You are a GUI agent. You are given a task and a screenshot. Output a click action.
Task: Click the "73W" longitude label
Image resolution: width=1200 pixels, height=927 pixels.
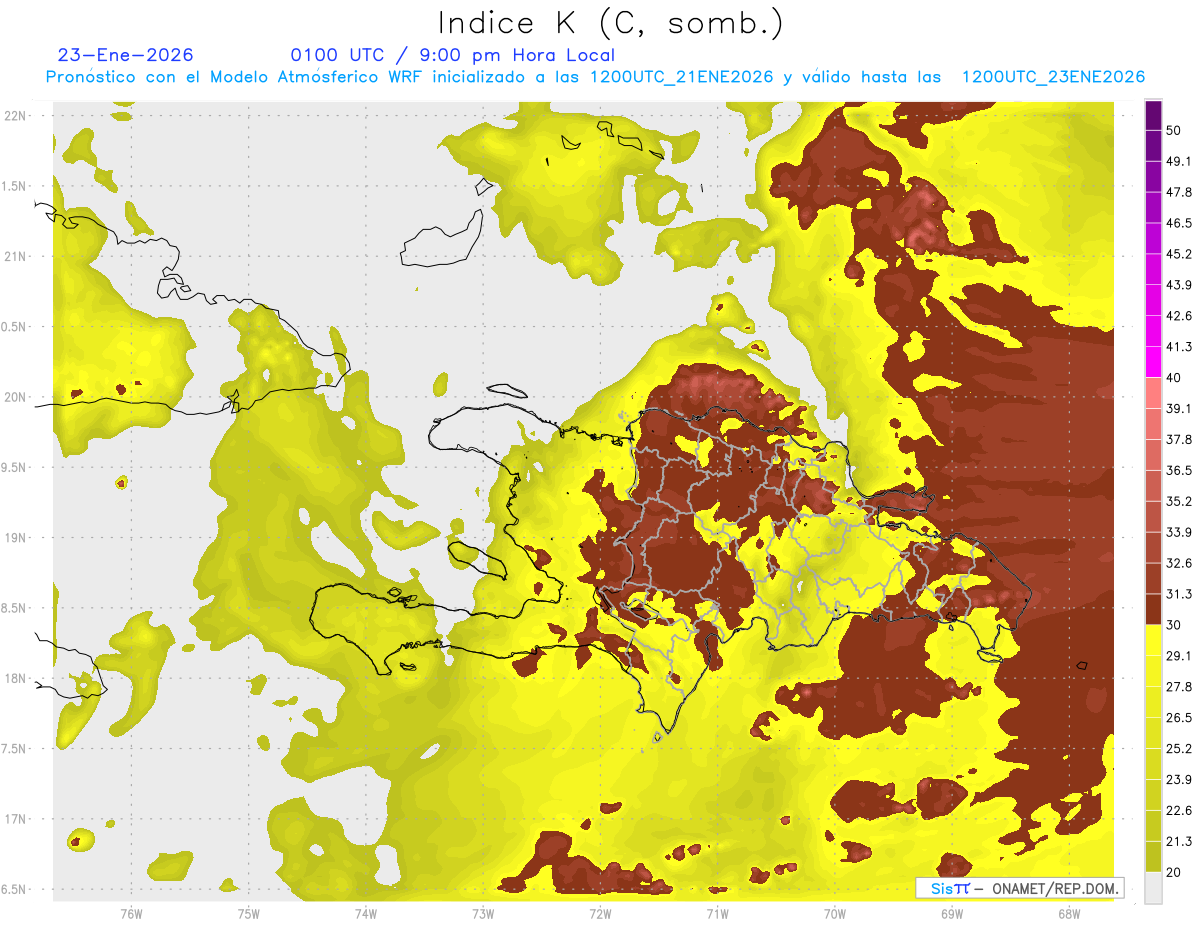pos(483,913)
